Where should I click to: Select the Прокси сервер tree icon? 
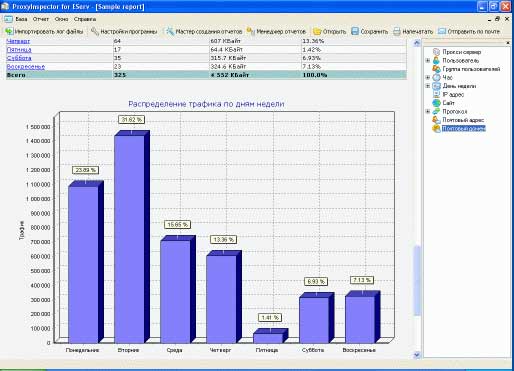(436, 52)
